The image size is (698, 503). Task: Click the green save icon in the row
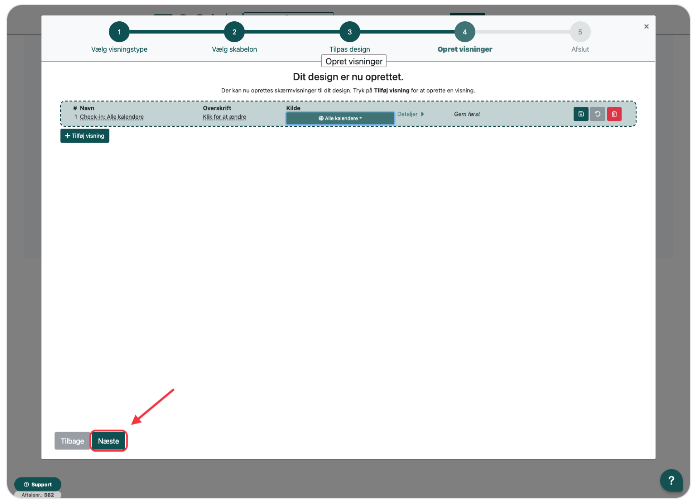point(580,114)
